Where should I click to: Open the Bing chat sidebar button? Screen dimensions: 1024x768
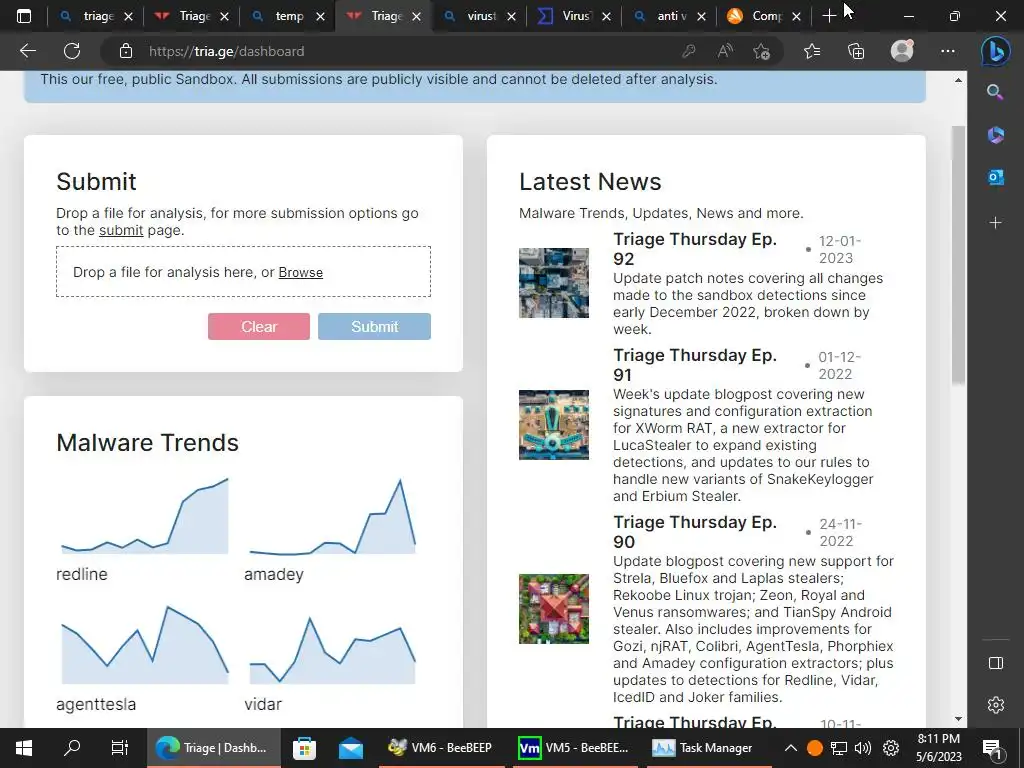(995, 51)
